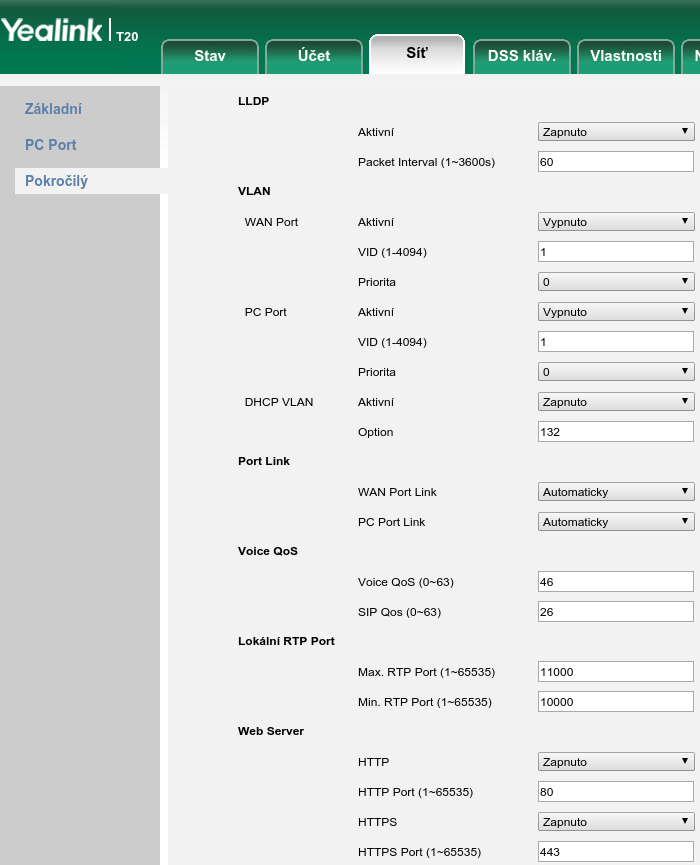The image size is (700, 865).
Task: Click the Max. RTP Port field
Action: coord(616,672)
